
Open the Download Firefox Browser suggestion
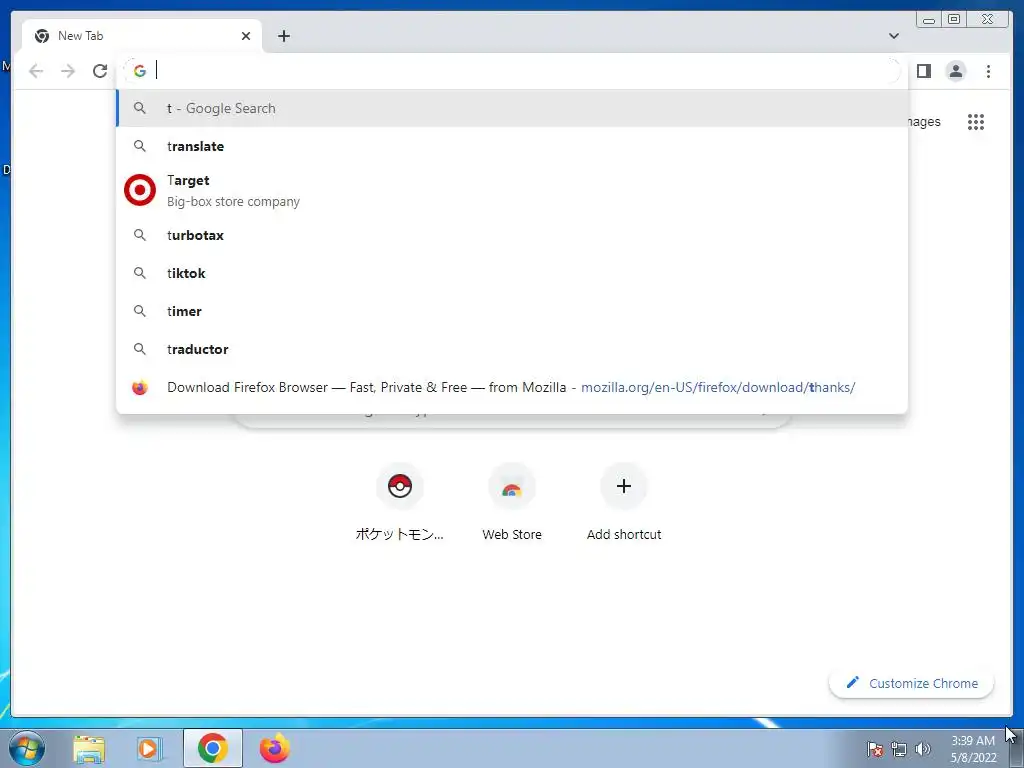tap(512, 387)
